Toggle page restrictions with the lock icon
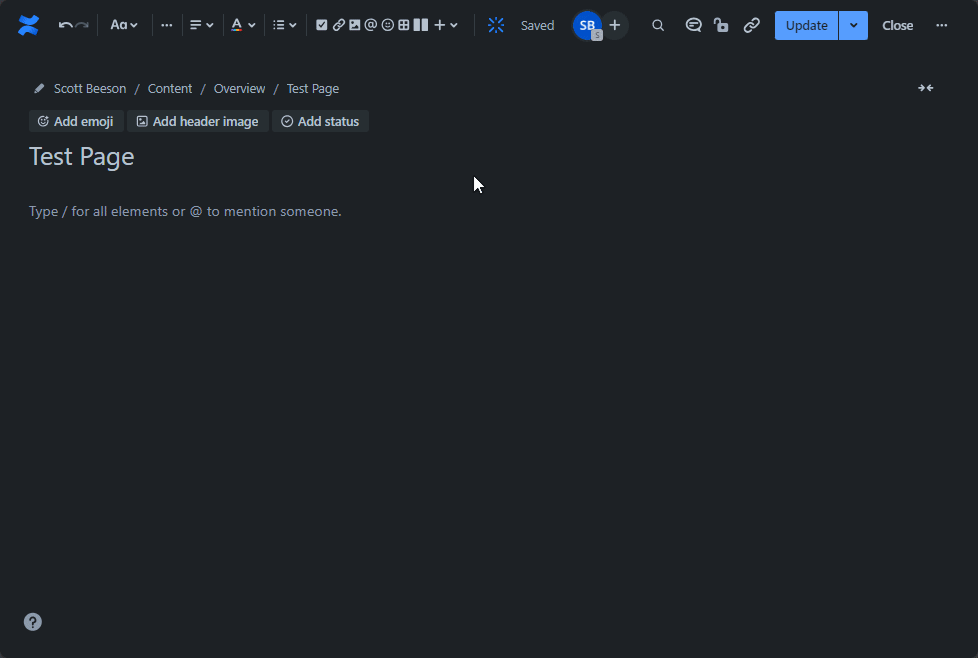 click(x=721, y=25)
